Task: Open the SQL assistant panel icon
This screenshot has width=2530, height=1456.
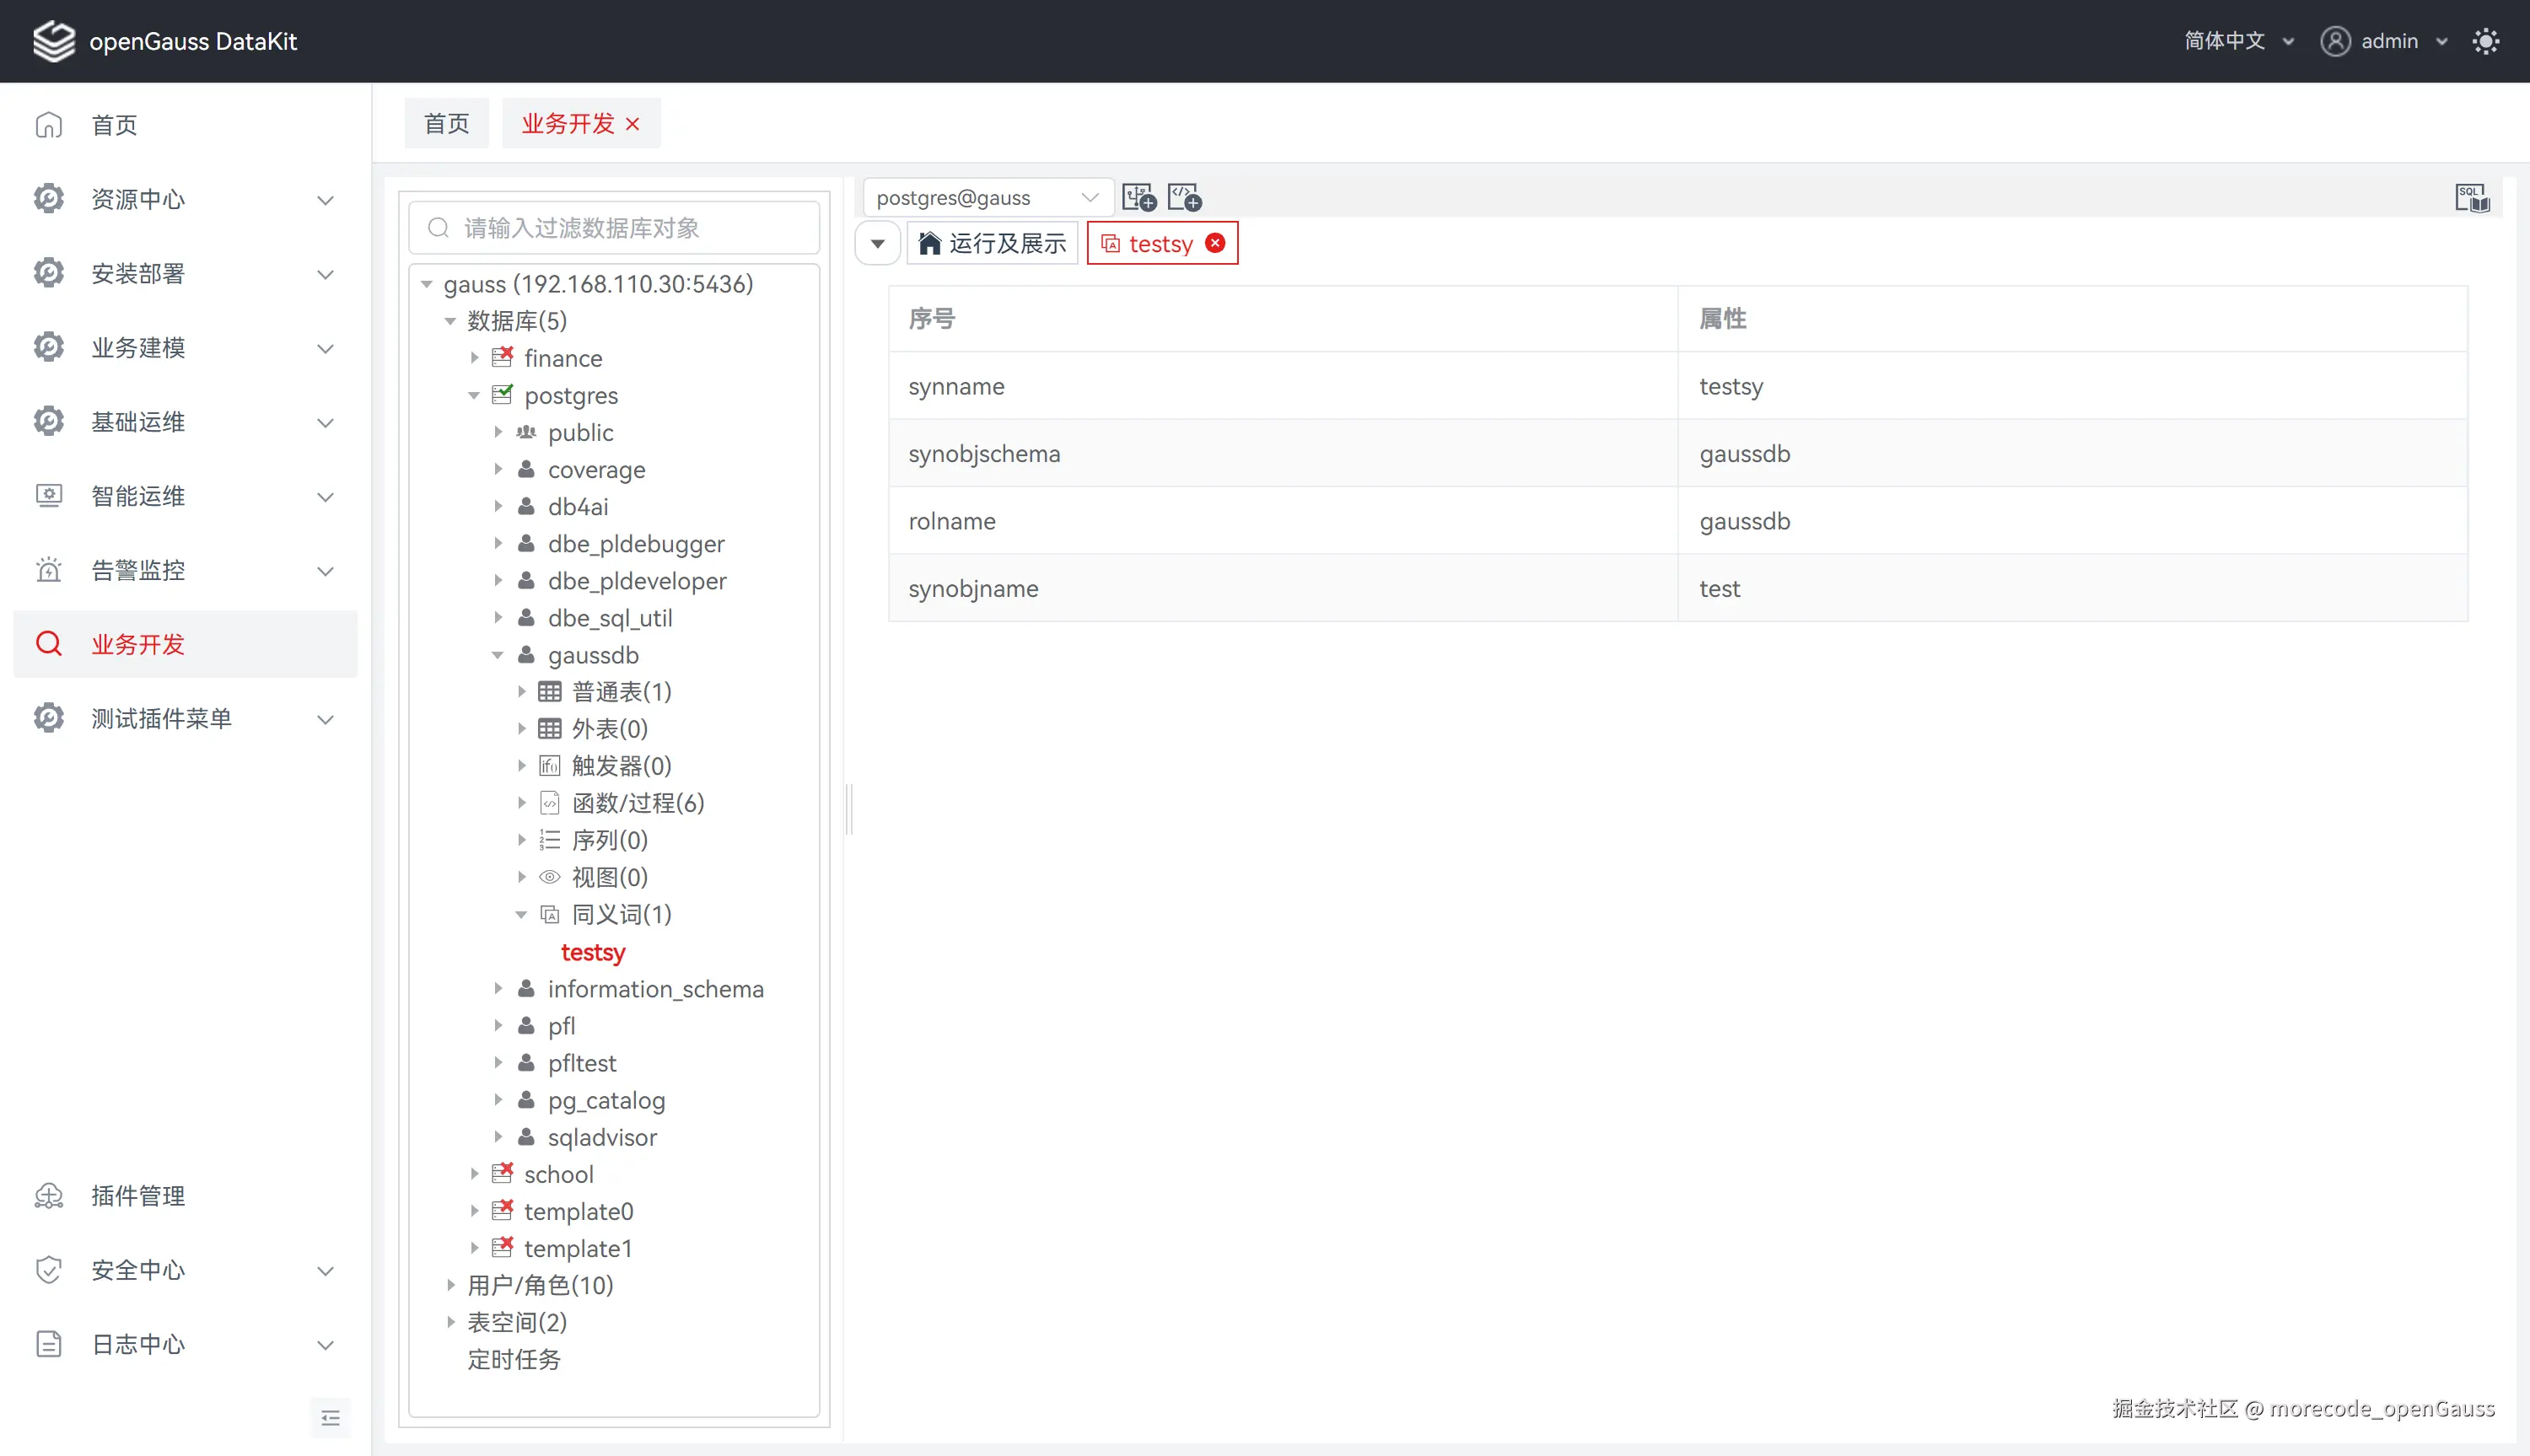Action: (x=2471, y=198)
